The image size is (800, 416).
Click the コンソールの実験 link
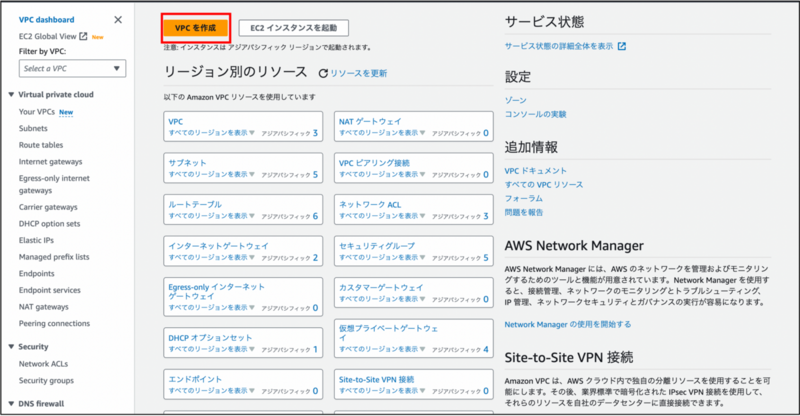tap(535, 114)
